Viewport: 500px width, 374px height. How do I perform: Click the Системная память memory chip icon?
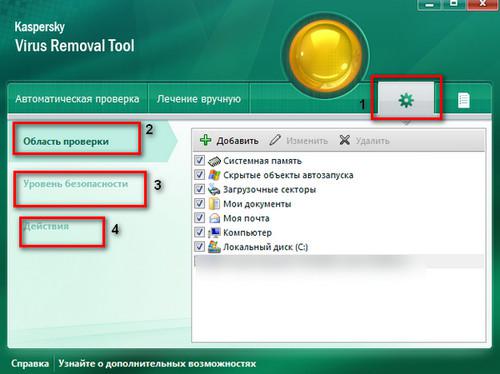(214, 161)
